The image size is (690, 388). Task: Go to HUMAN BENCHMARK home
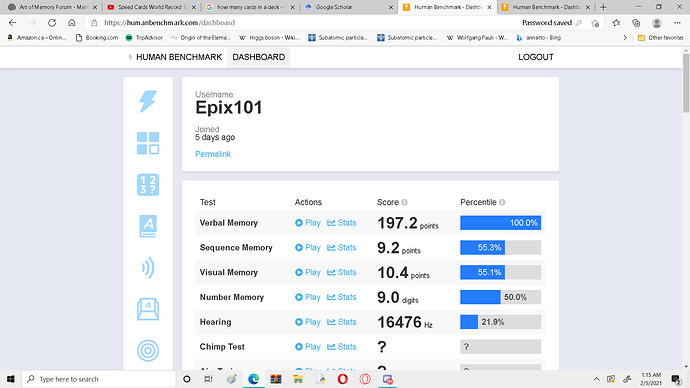tap(175, 57)
